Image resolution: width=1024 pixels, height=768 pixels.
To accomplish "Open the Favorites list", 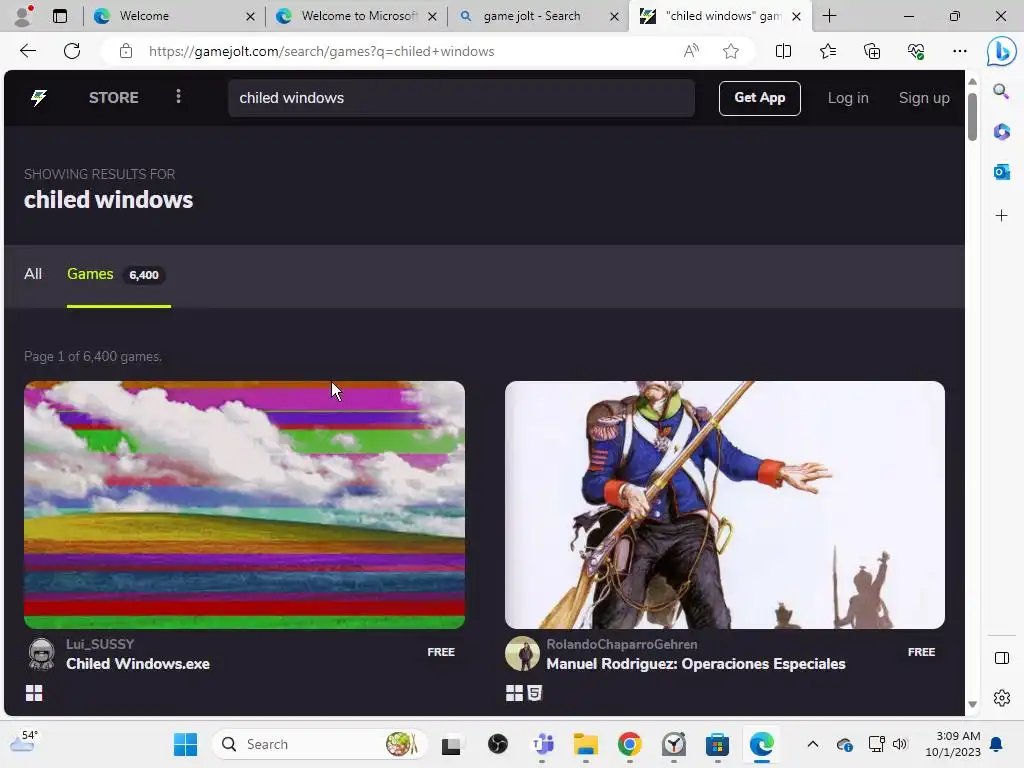I will 827,51.
